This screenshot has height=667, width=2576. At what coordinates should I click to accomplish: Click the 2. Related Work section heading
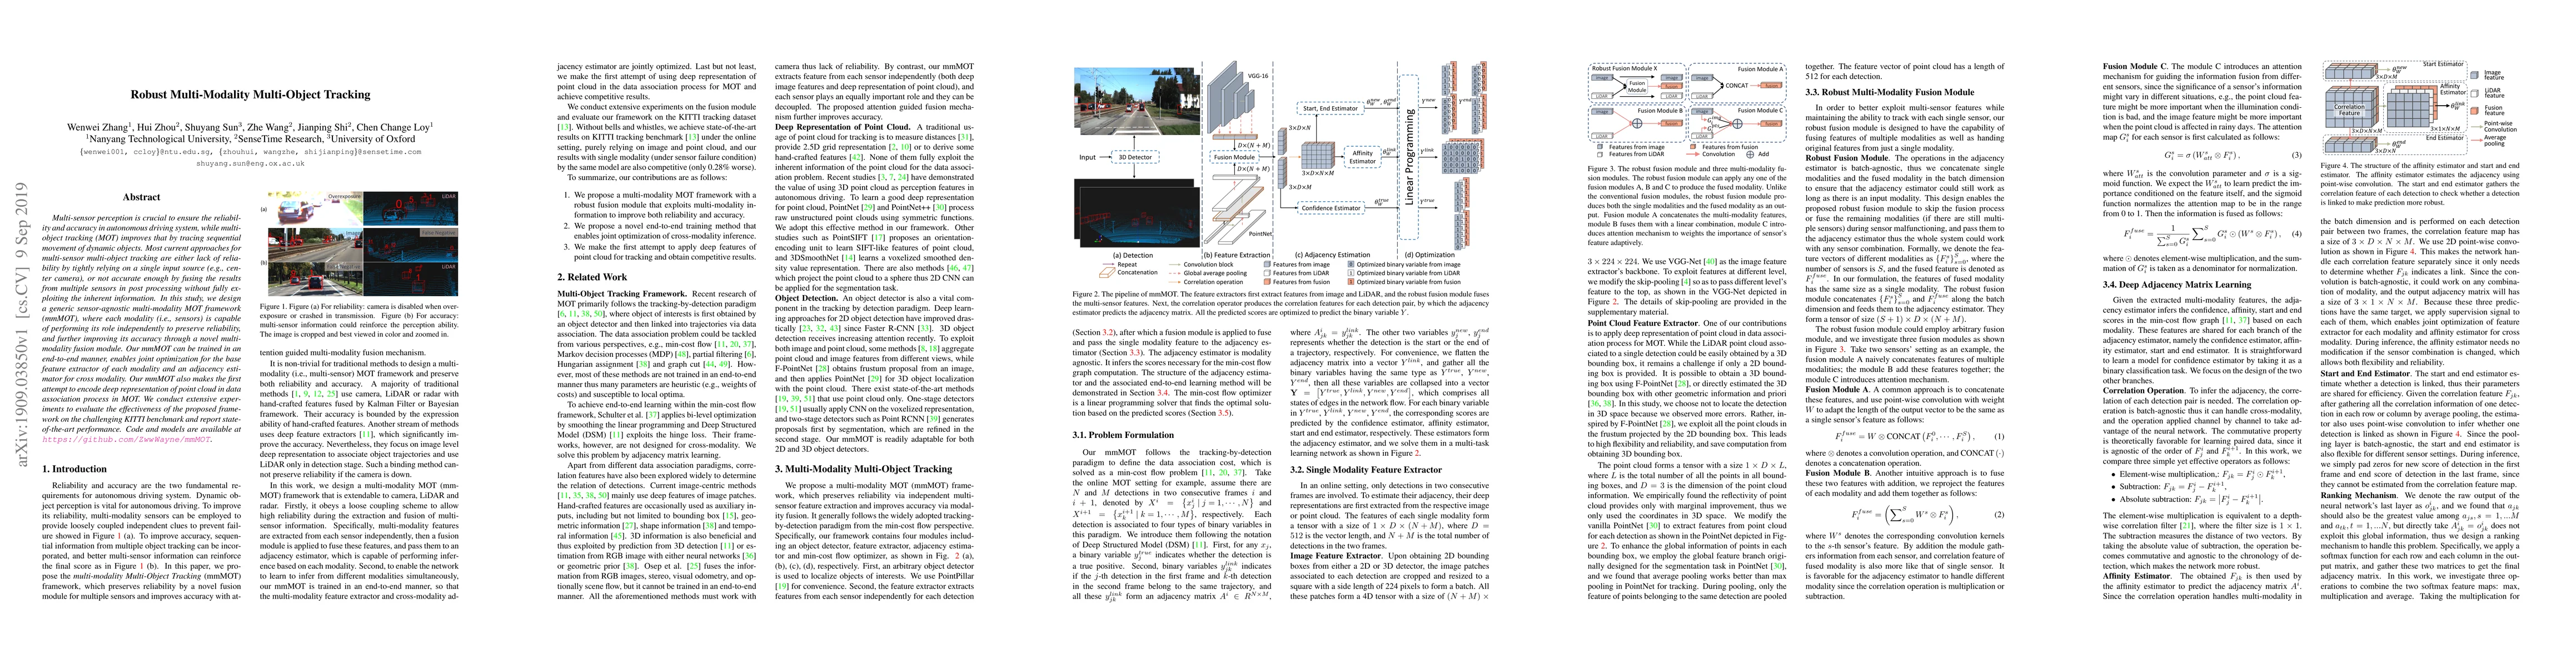592,277
